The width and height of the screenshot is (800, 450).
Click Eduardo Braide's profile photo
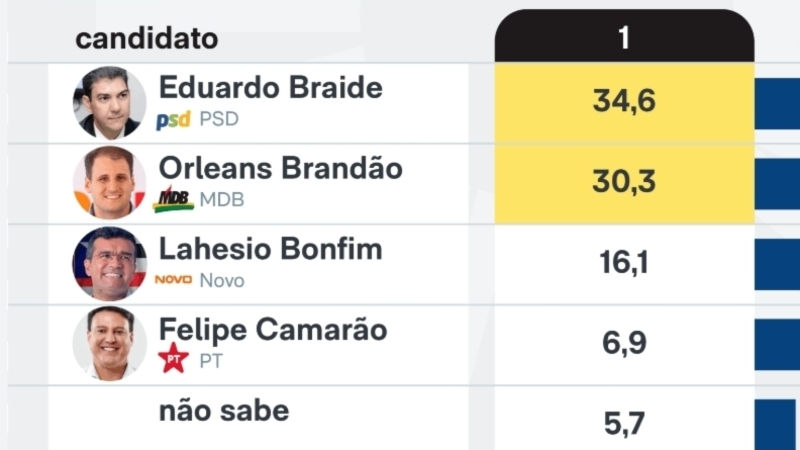tap(110, 103)
